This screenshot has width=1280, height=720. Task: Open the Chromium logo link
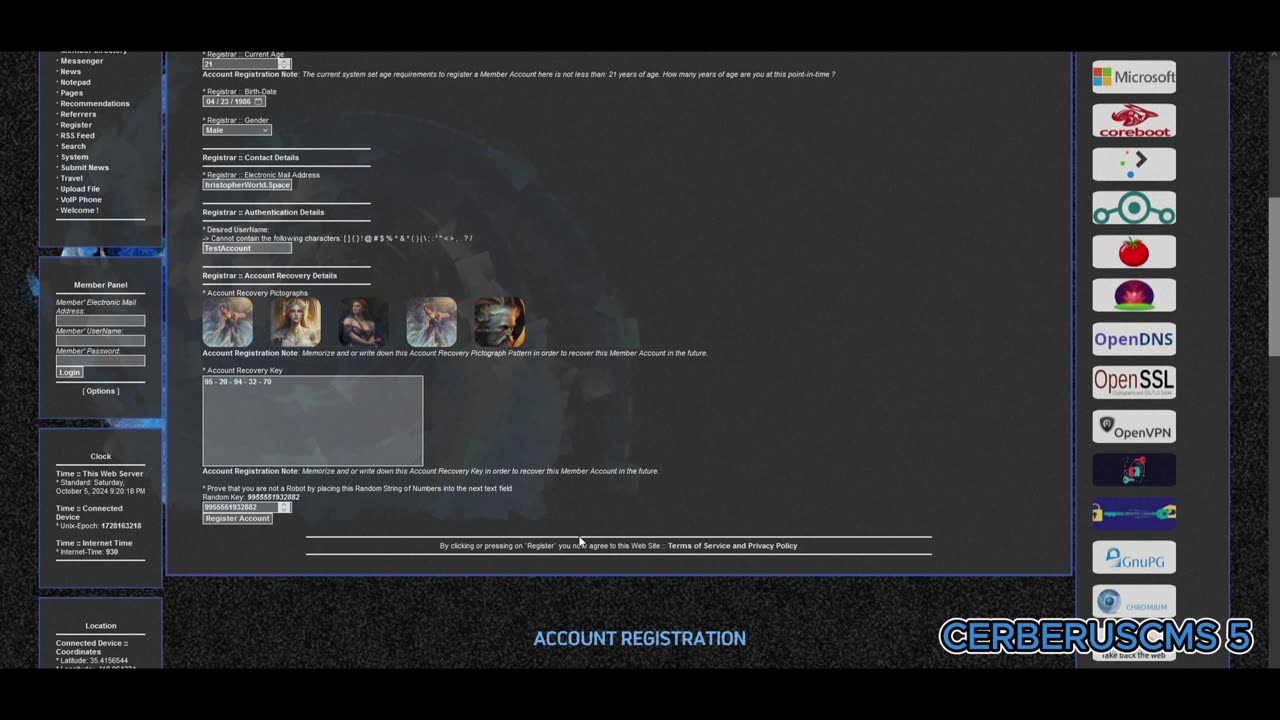1134,602
